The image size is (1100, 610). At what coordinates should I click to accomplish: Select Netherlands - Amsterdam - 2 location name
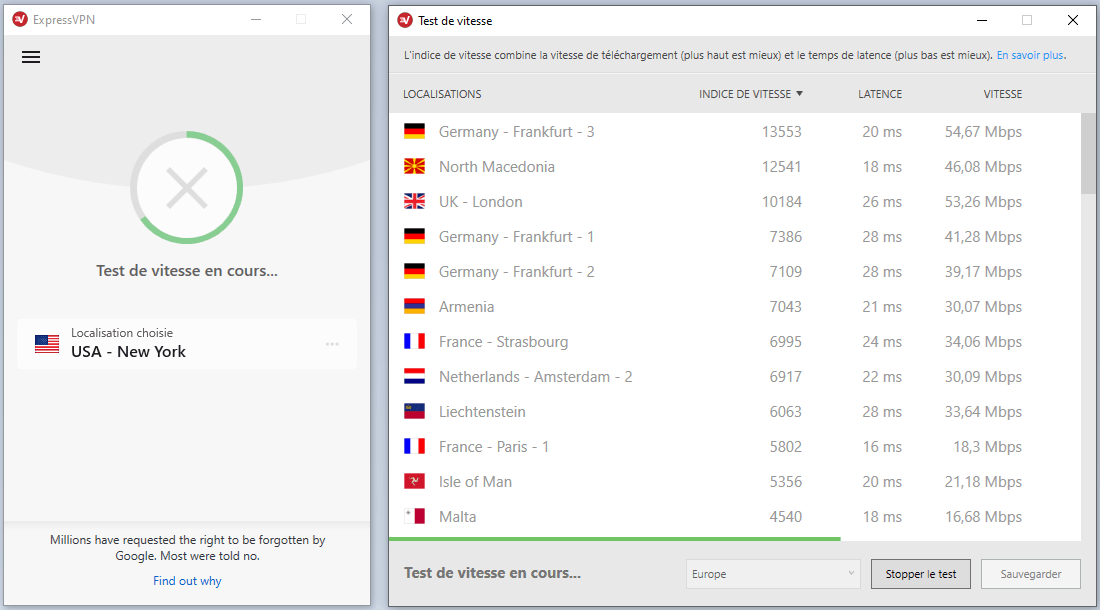tap(535, 377)
